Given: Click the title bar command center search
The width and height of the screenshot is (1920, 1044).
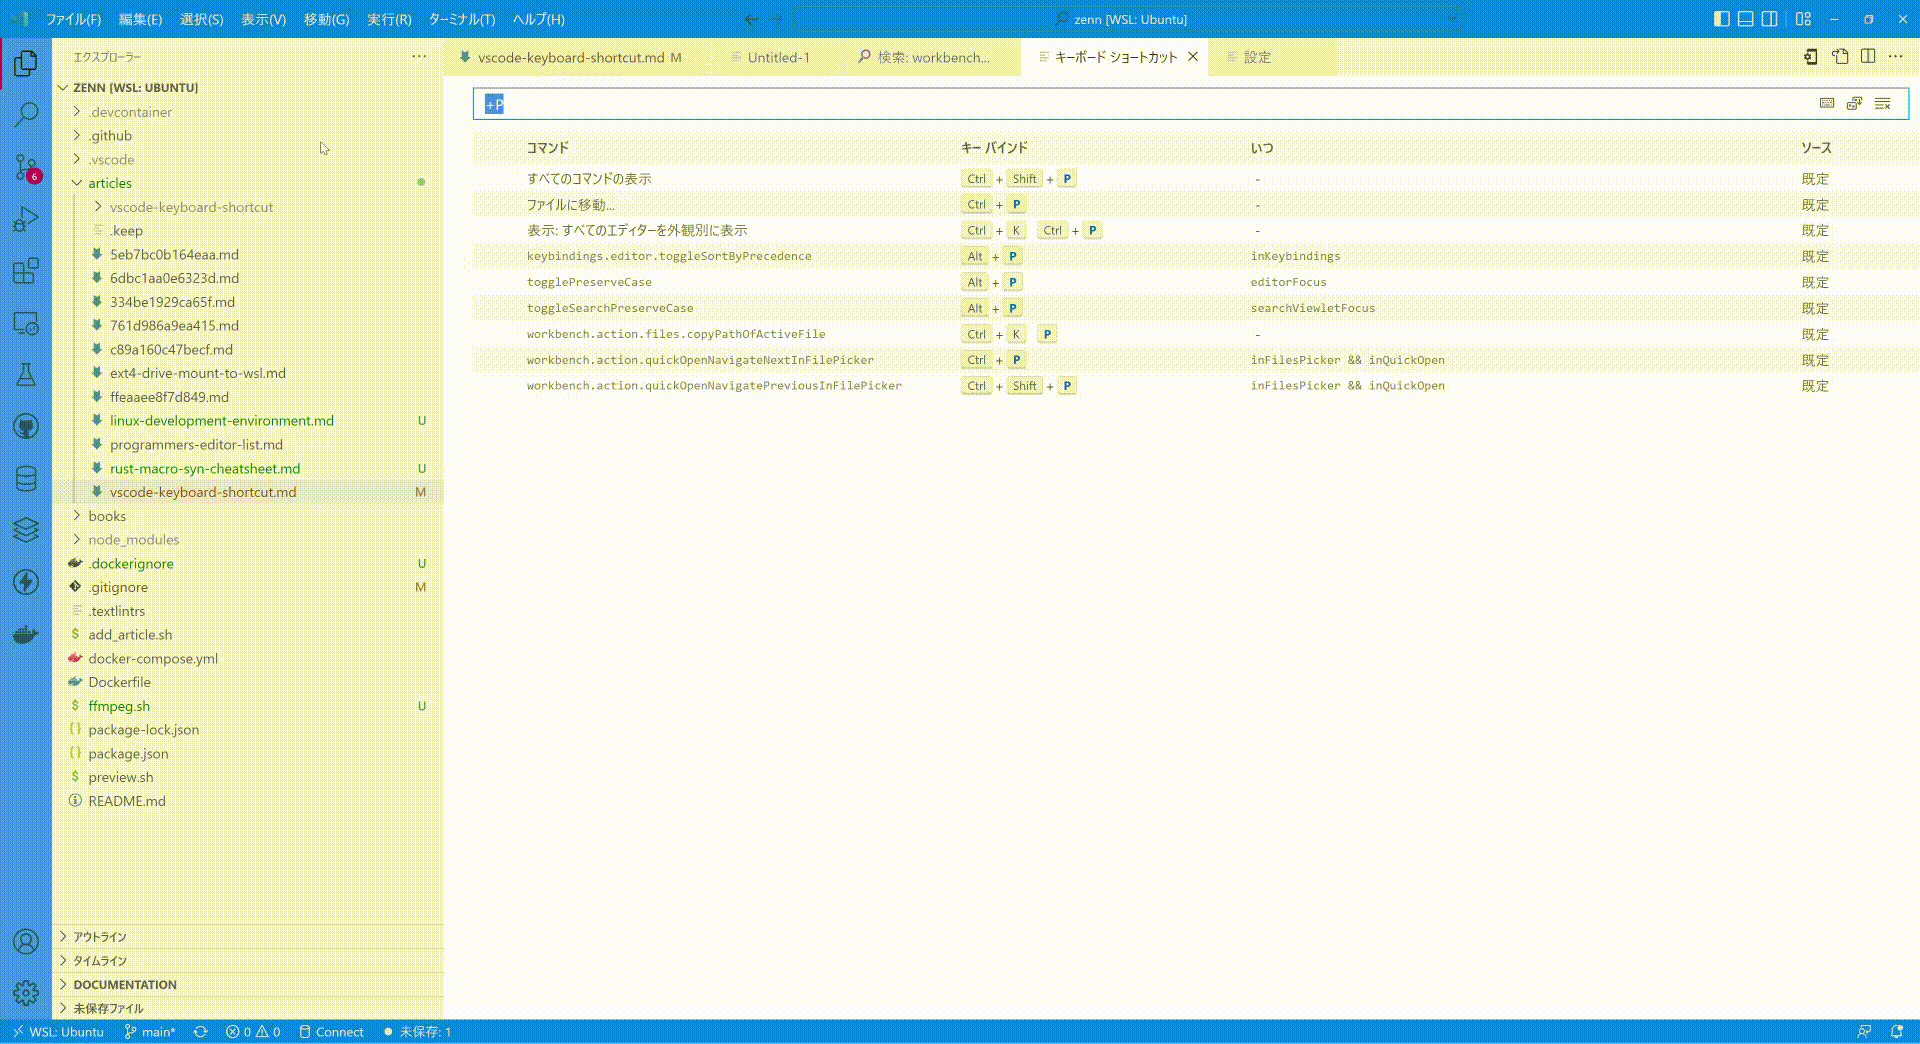Looking at the screenshot, I should (1129, 19).
